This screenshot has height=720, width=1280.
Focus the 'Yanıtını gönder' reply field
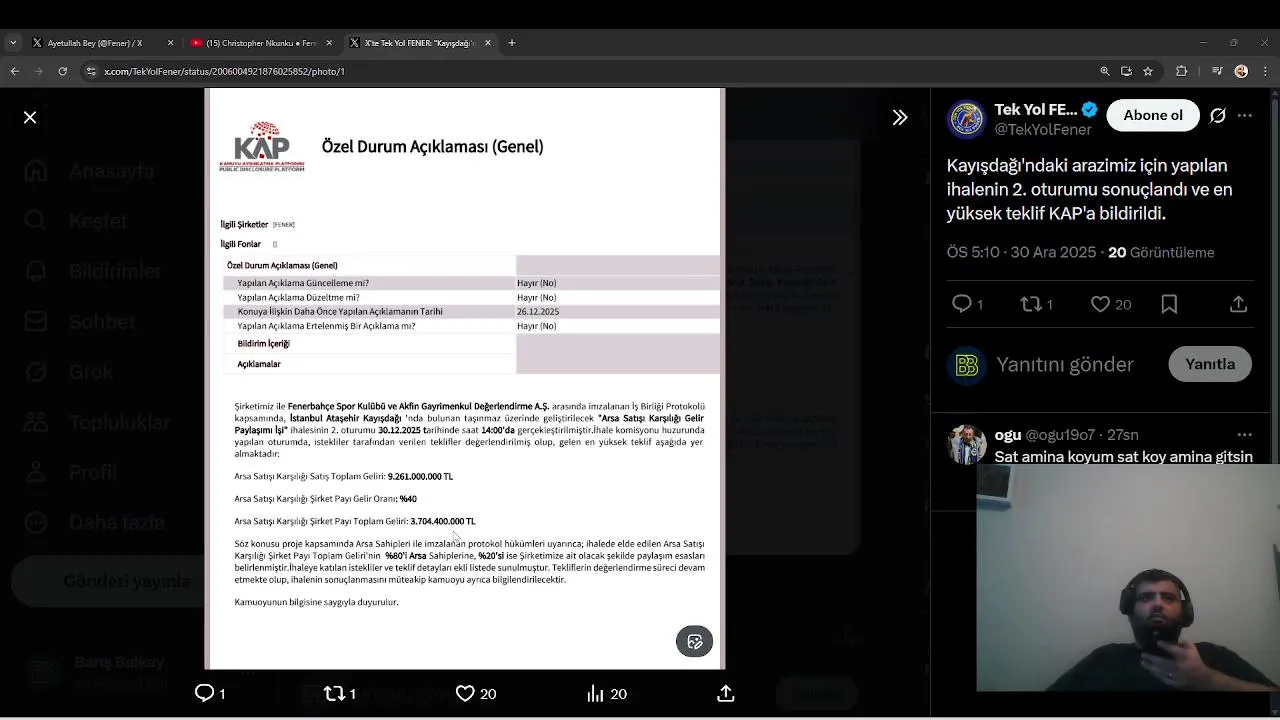click(x=1065, y=365)
